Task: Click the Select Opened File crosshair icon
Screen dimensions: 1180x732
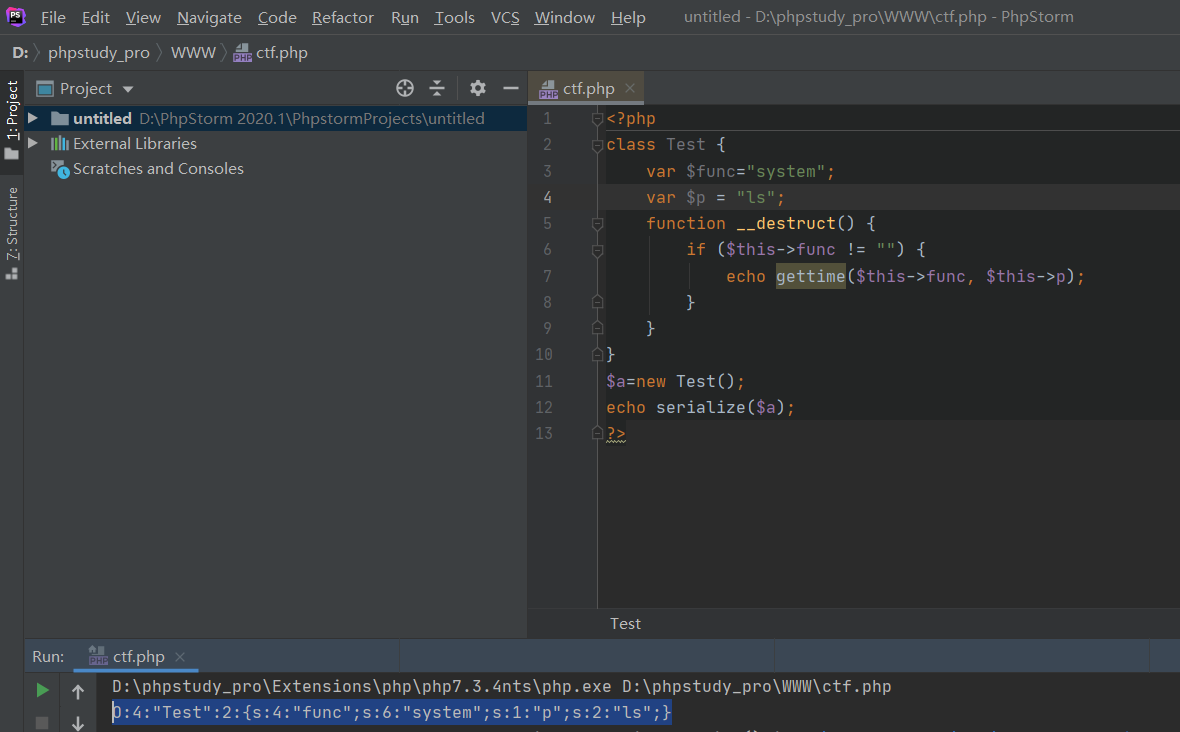Action: (404, 88)
